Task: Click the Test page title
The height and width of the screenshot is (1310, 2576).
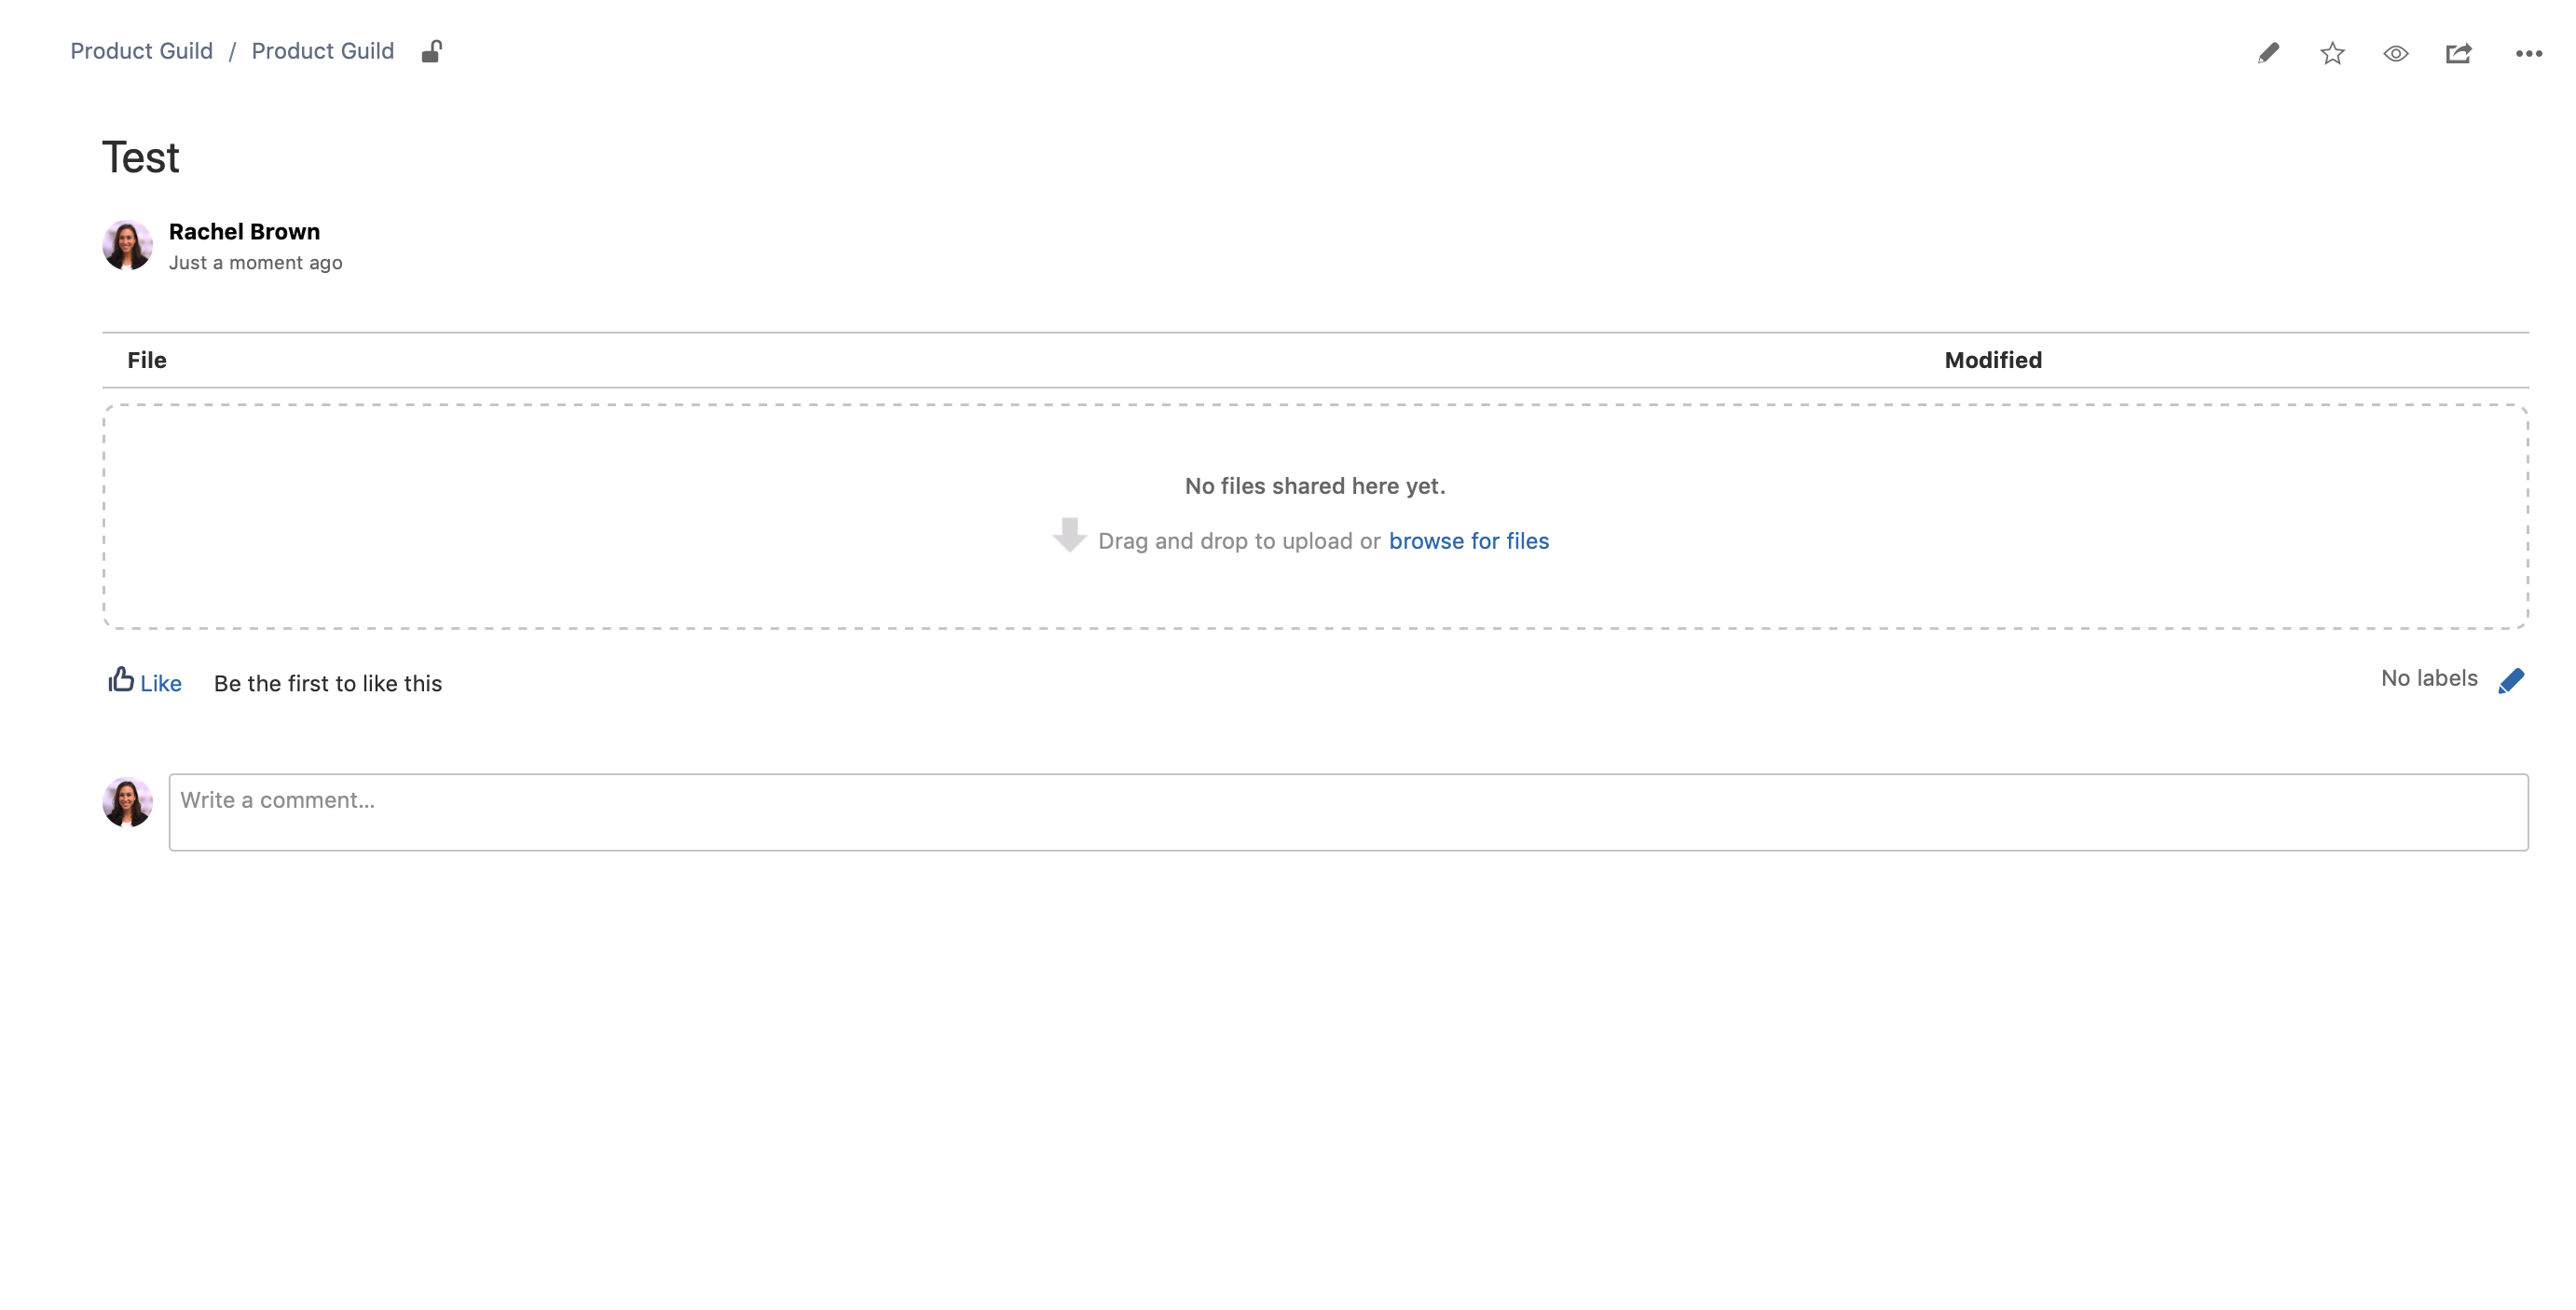Action: [141, 158]
